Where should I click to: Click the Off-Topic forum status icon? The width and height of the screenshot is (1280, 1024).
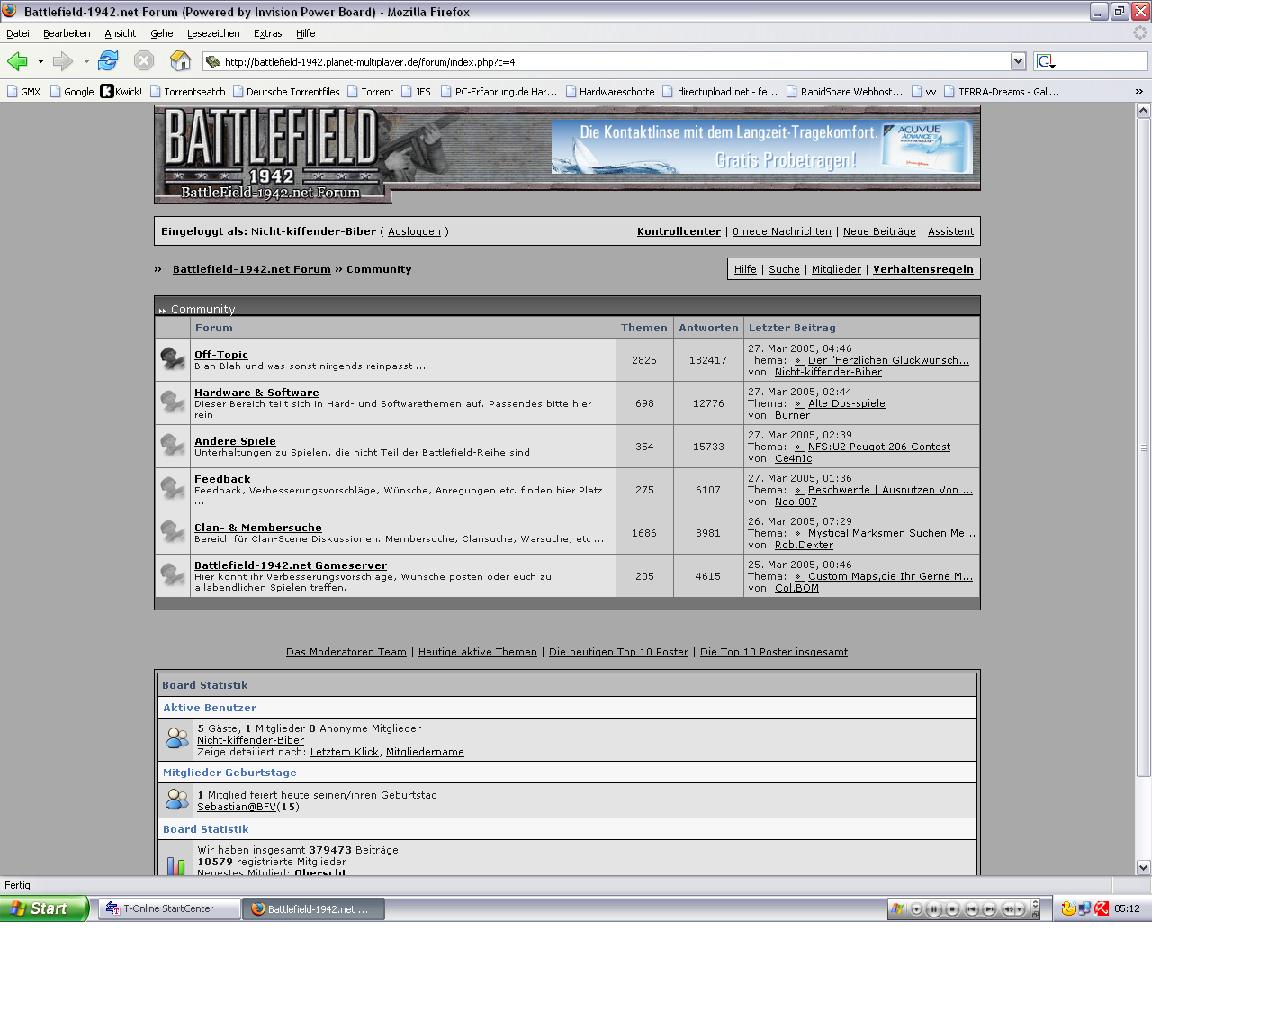[x=172, y=359]
